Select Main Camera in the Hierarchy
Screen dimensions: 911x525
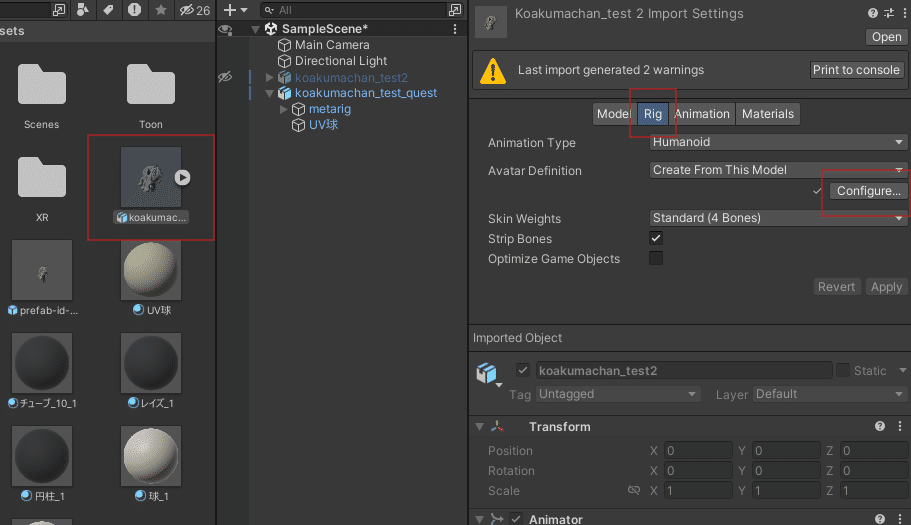tap(332, 45)
